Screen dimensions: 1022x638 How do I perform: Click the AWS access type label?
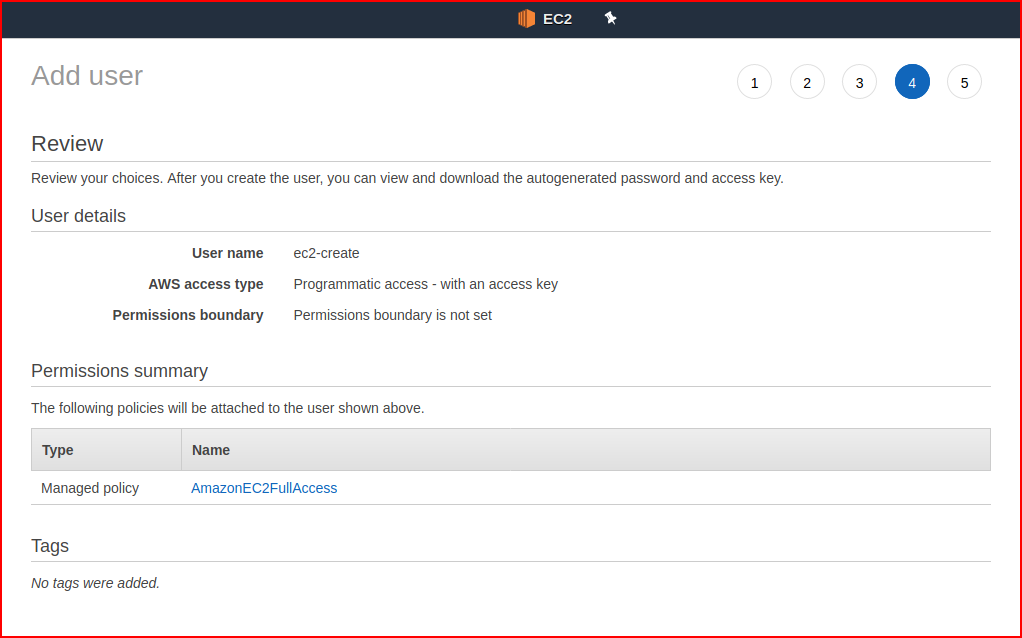pyautogui.click(x=206, y=284)
